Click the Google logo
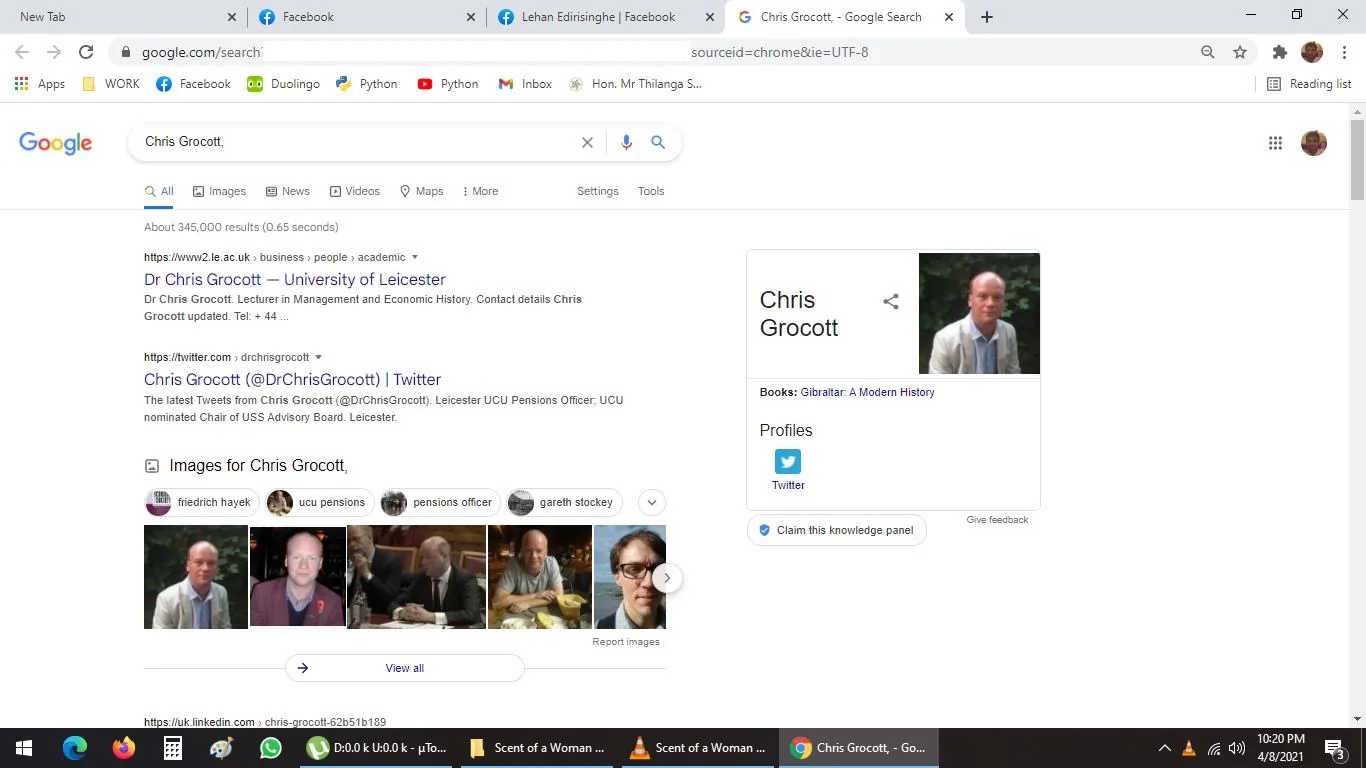The image size is (1366, 768). [x=56, y=143]
